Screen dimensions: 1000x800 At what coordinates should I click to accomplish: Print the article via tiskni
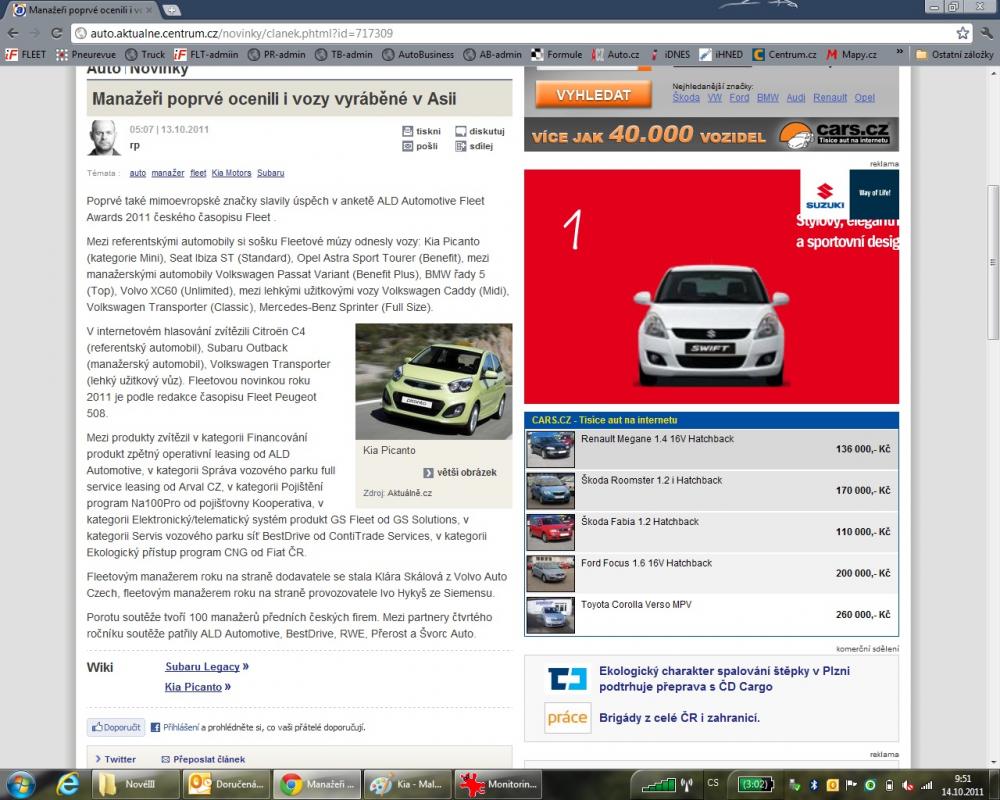pos(422,131)
